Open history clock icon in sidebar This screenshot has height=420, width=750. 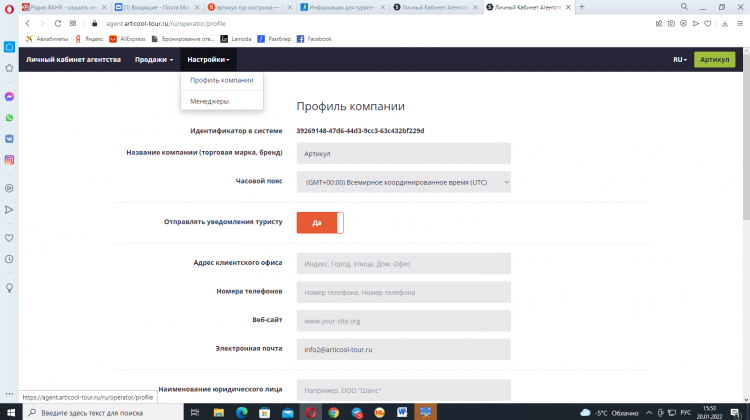tap(9, 259)
